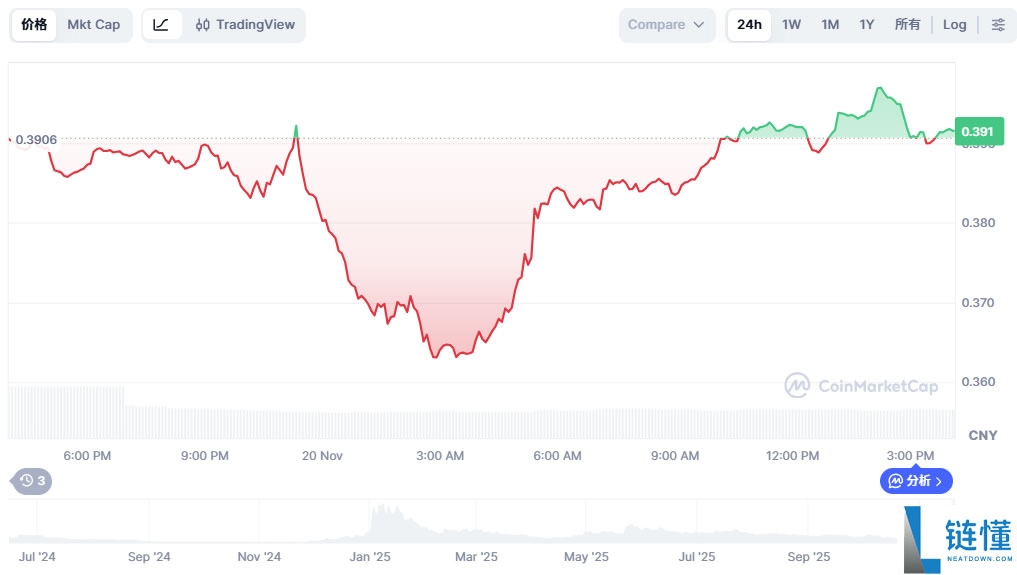Click the history clock badge

click(x=31, y=481)
